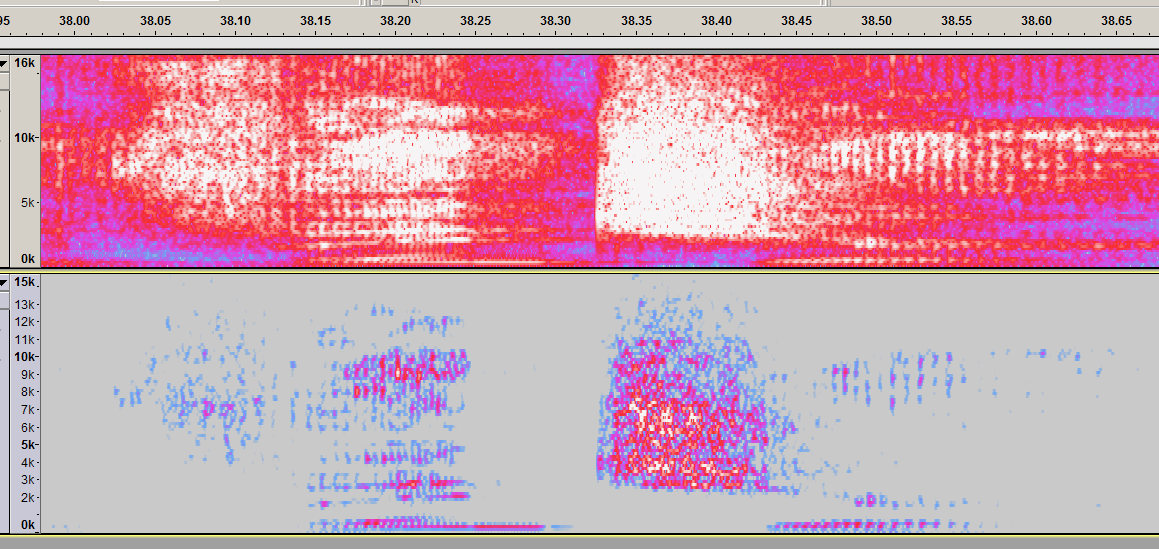Click the 38.25 mark on the timeline ruler
This screenshot has width=1159, height=549.
[475, 21]
